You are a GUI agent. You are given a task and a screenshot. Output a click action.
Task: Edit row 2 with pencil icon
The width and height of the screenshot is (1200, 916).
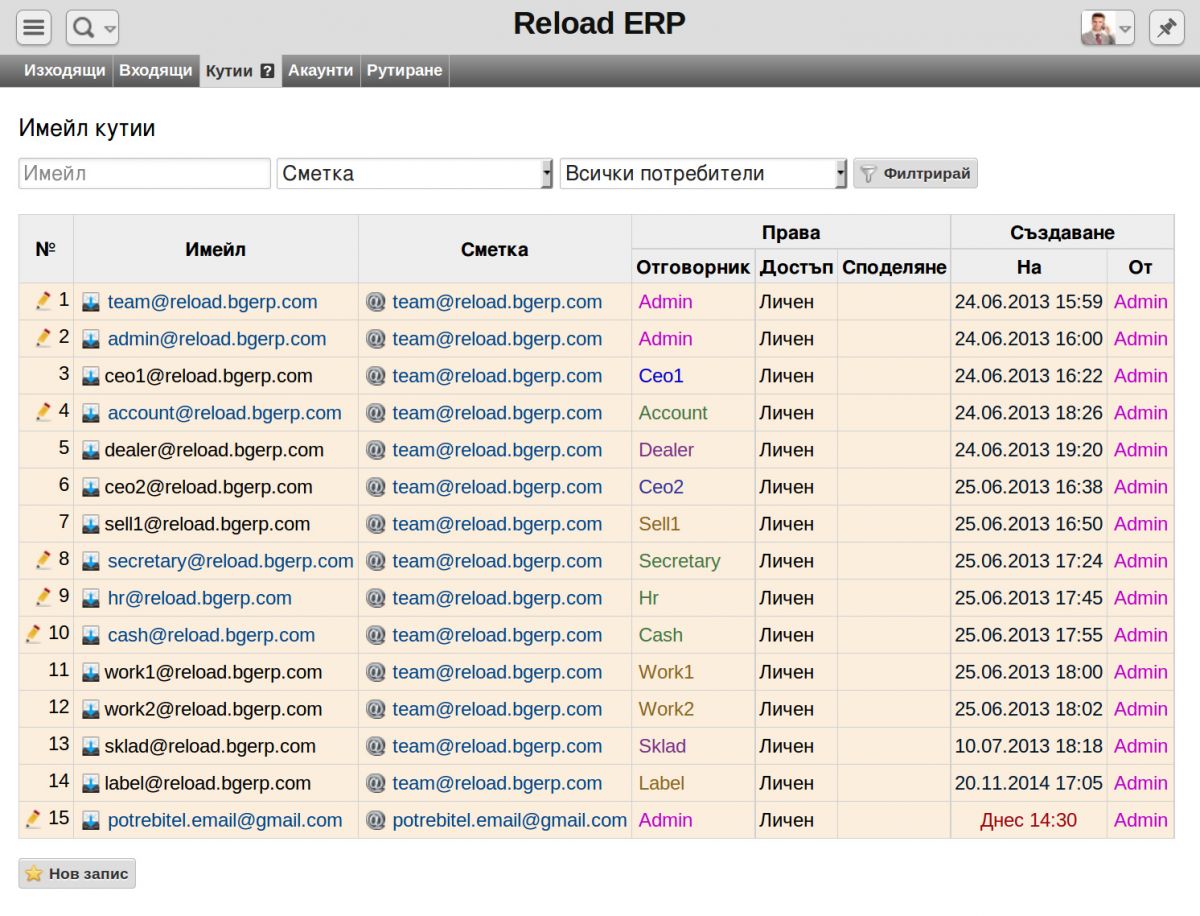click(43, 337)
